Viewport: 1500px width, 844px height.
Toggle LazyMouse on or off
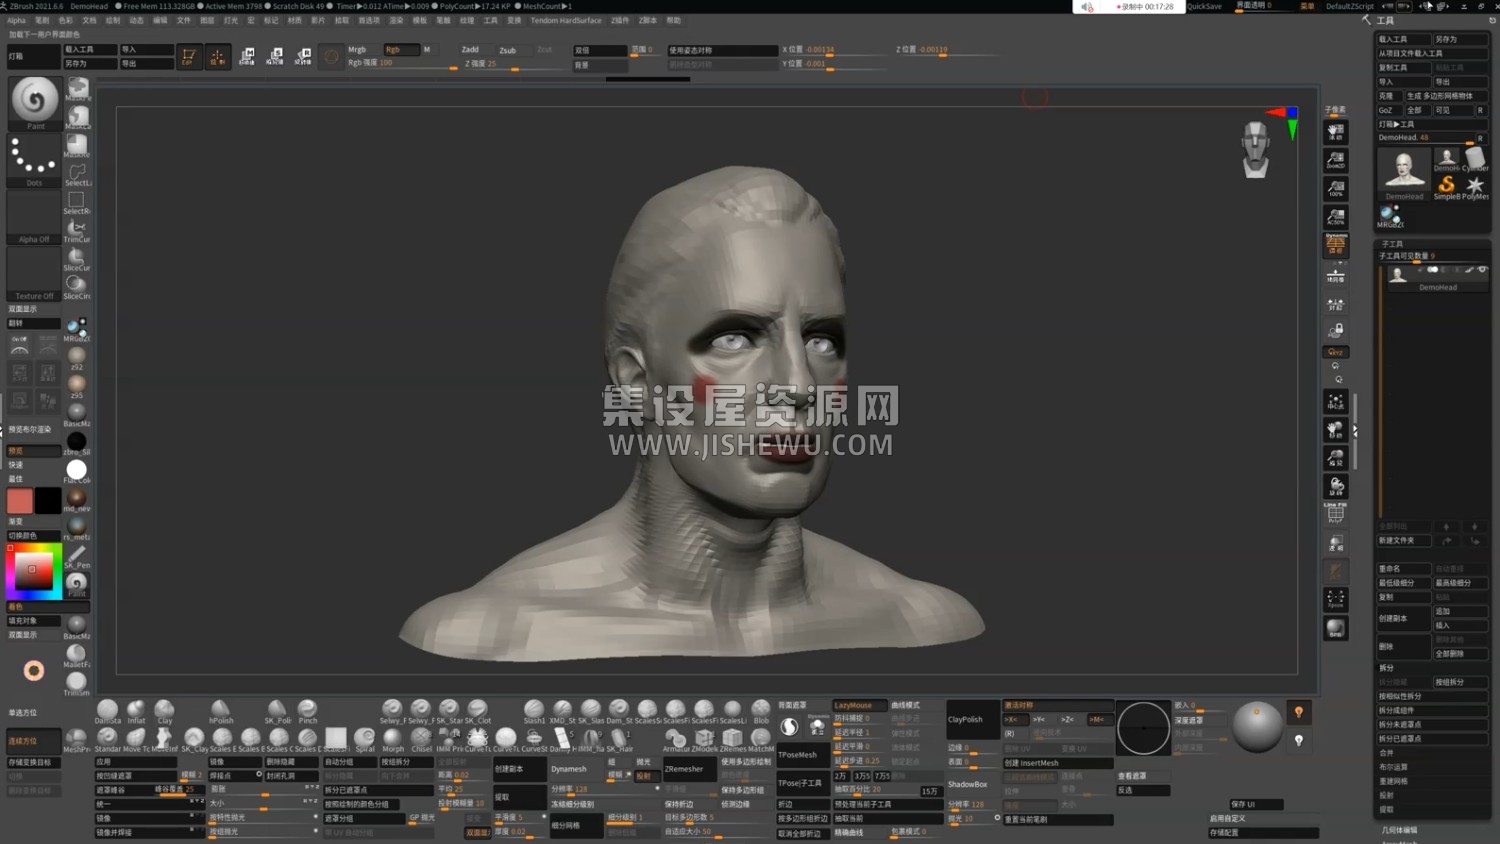859,705
